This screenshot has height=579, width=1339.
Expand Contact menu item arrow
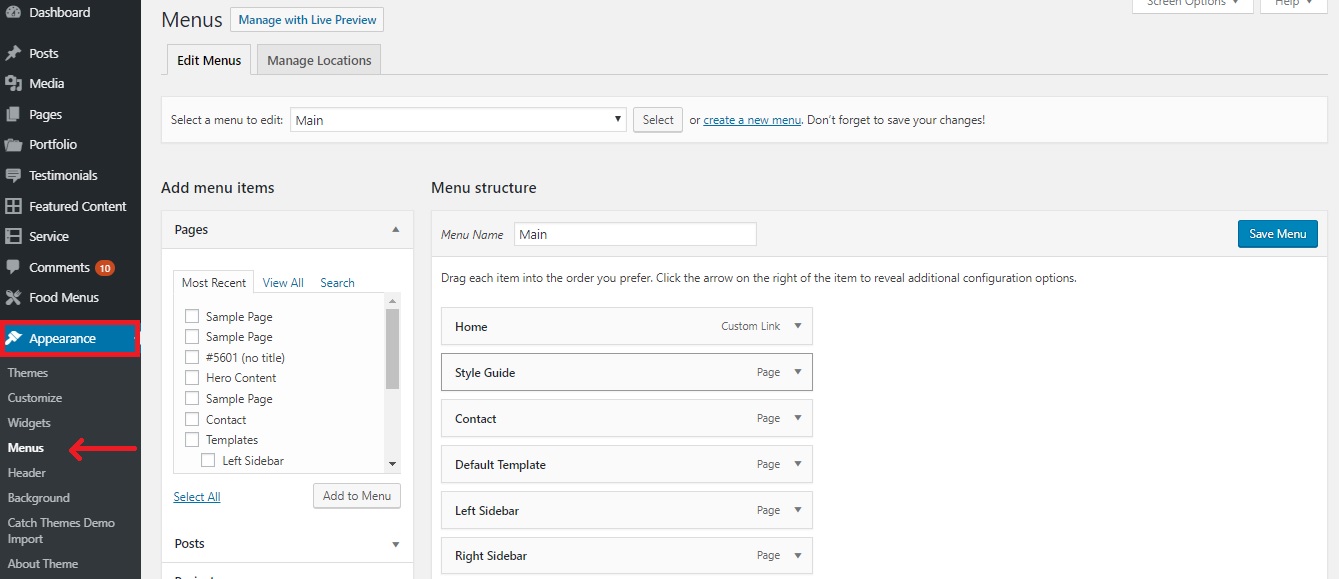tap(798, 418)
